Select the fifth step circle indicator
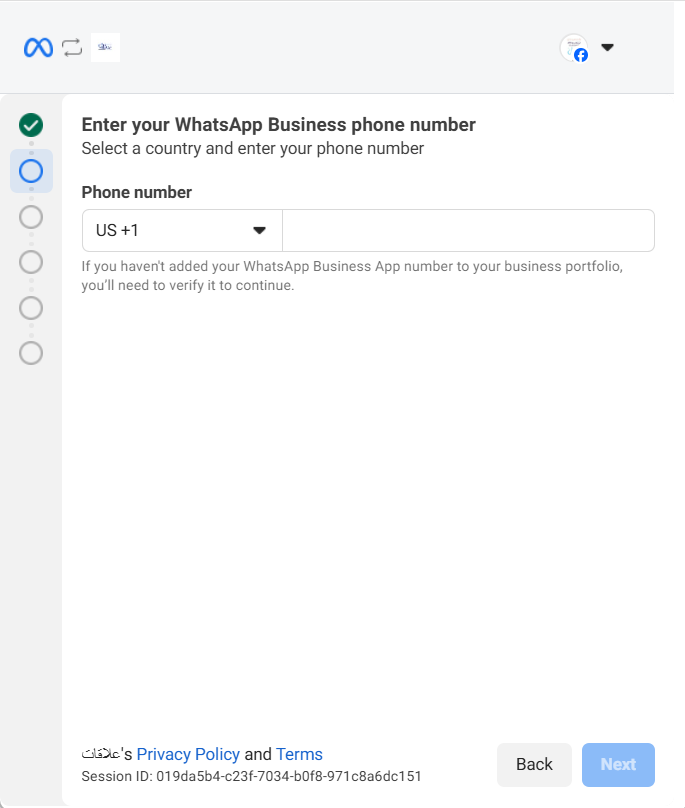Image resolution: width=685 pixels, height=808 pixels. pyautogui.click(x=31, y=307)
